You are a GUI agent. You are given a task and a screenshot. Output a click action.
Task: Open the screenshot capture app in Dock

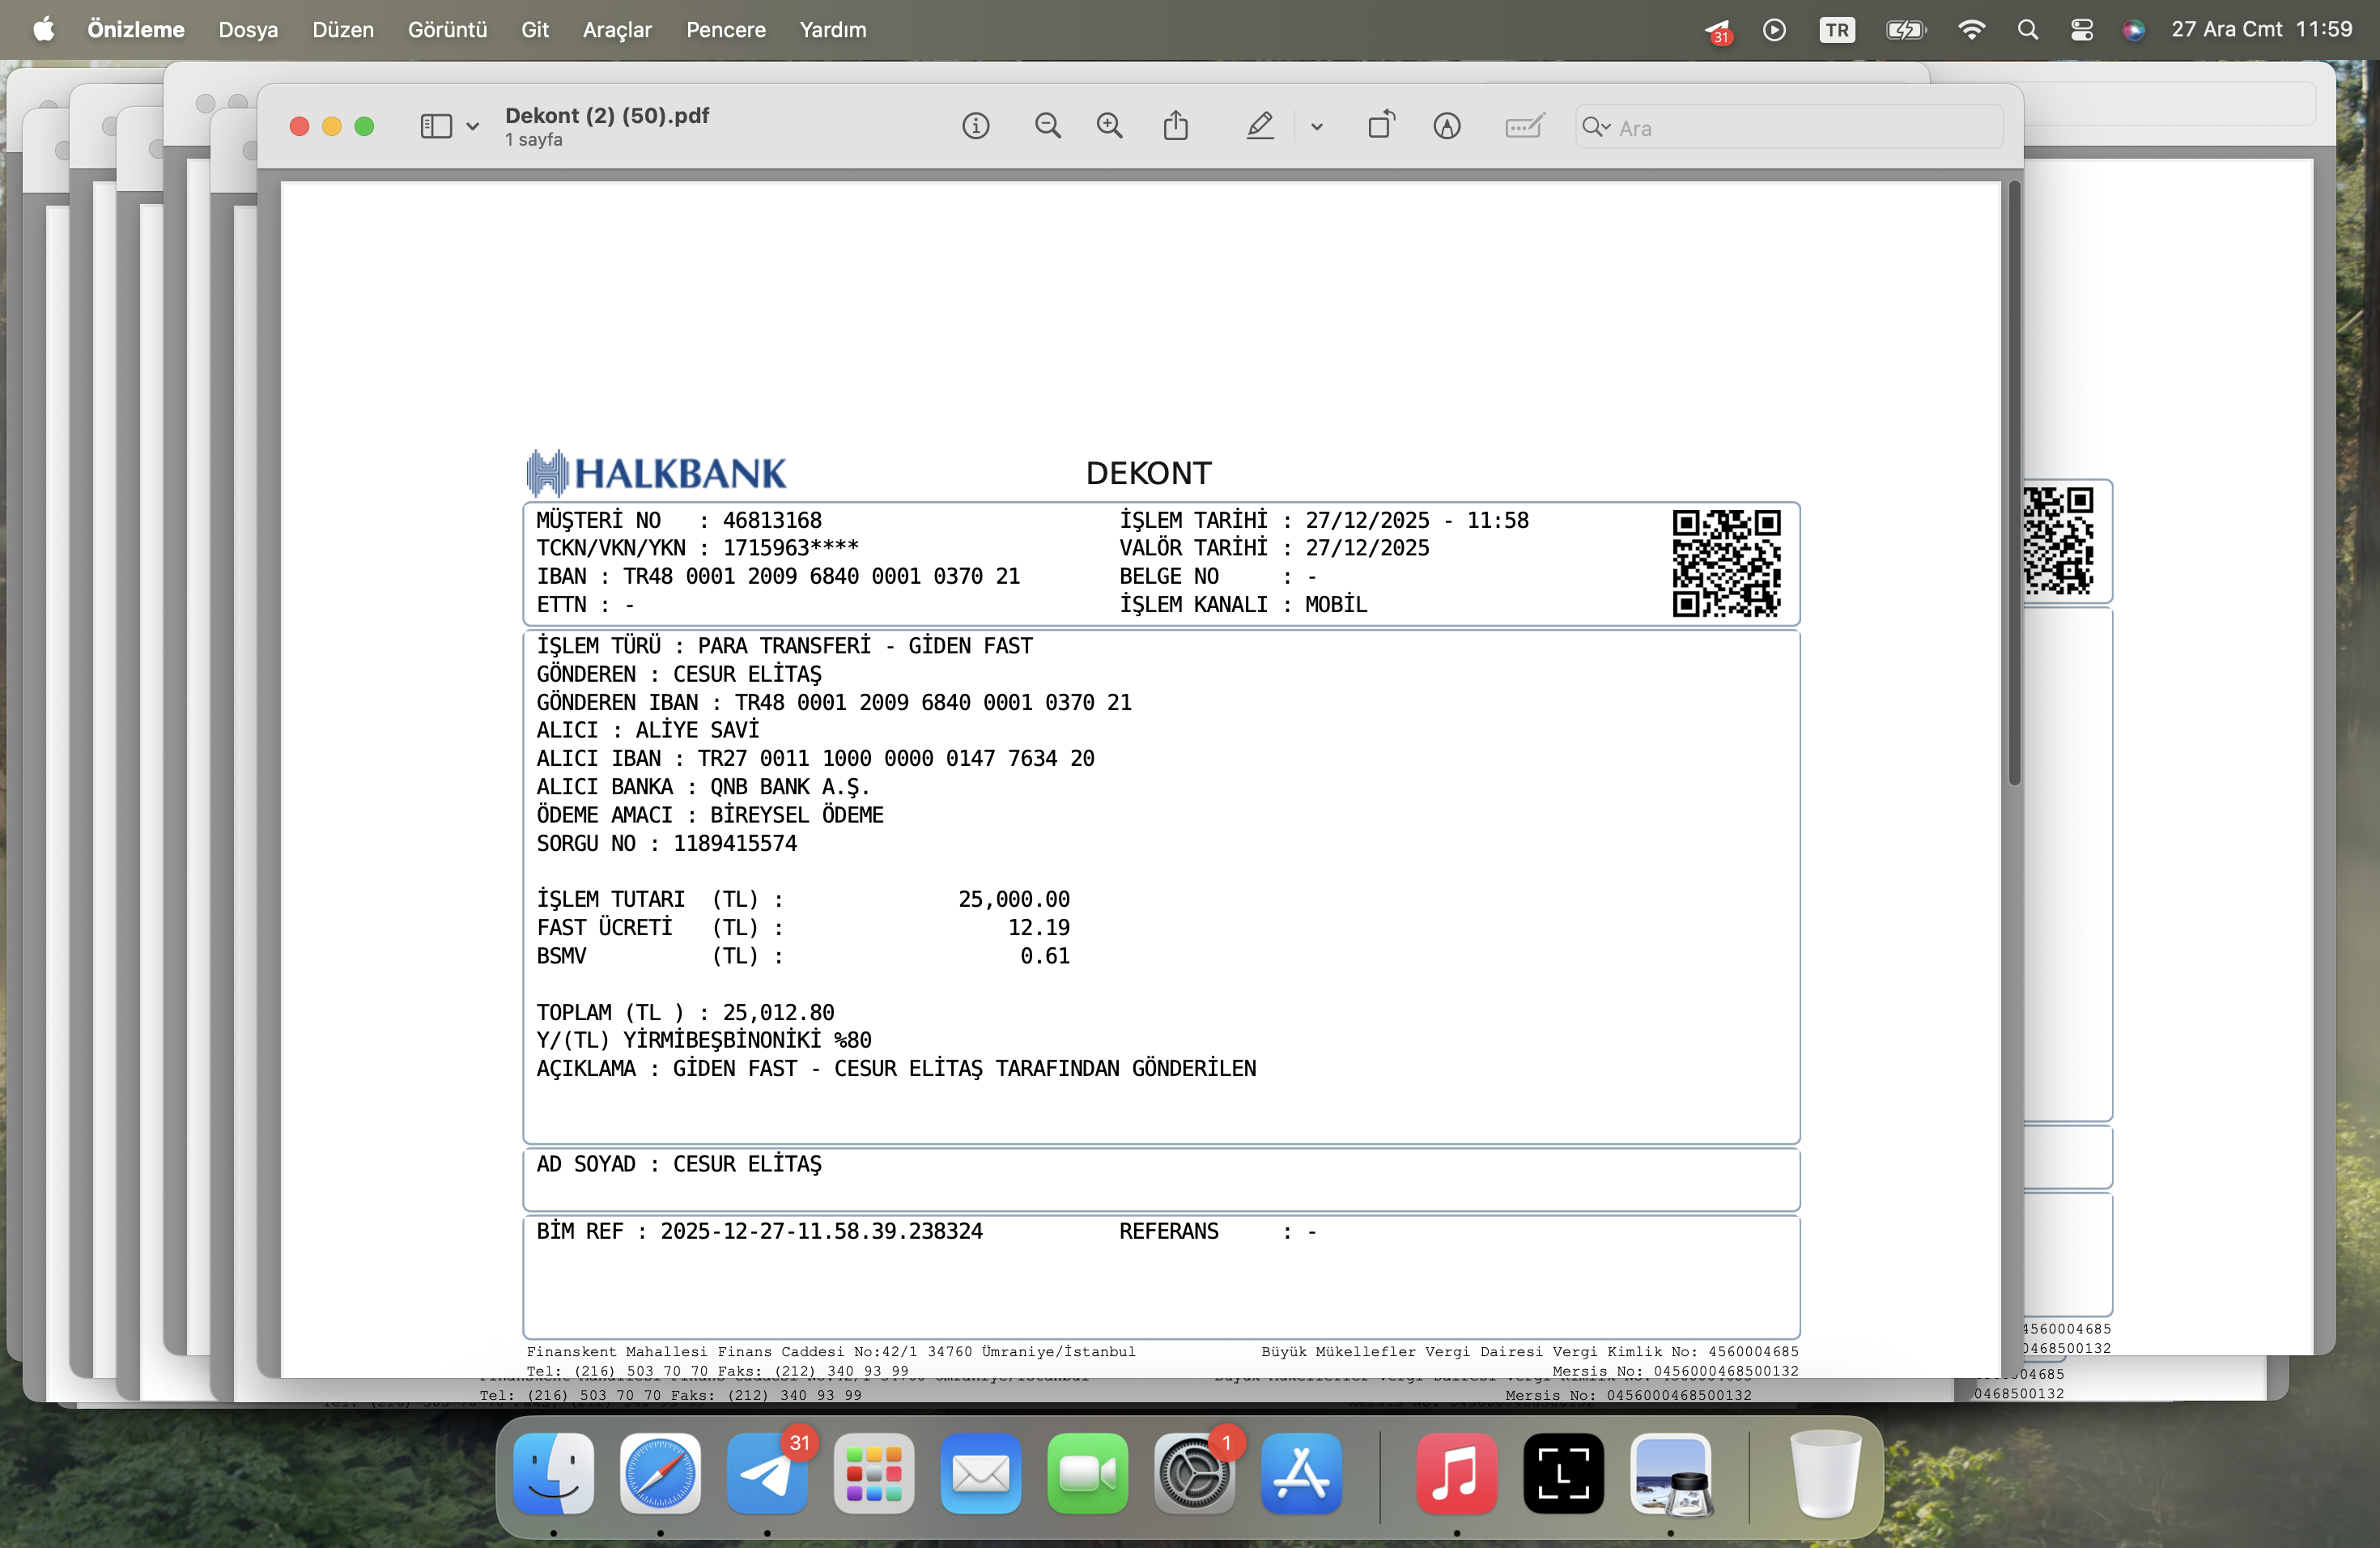click(1564, 1473)
